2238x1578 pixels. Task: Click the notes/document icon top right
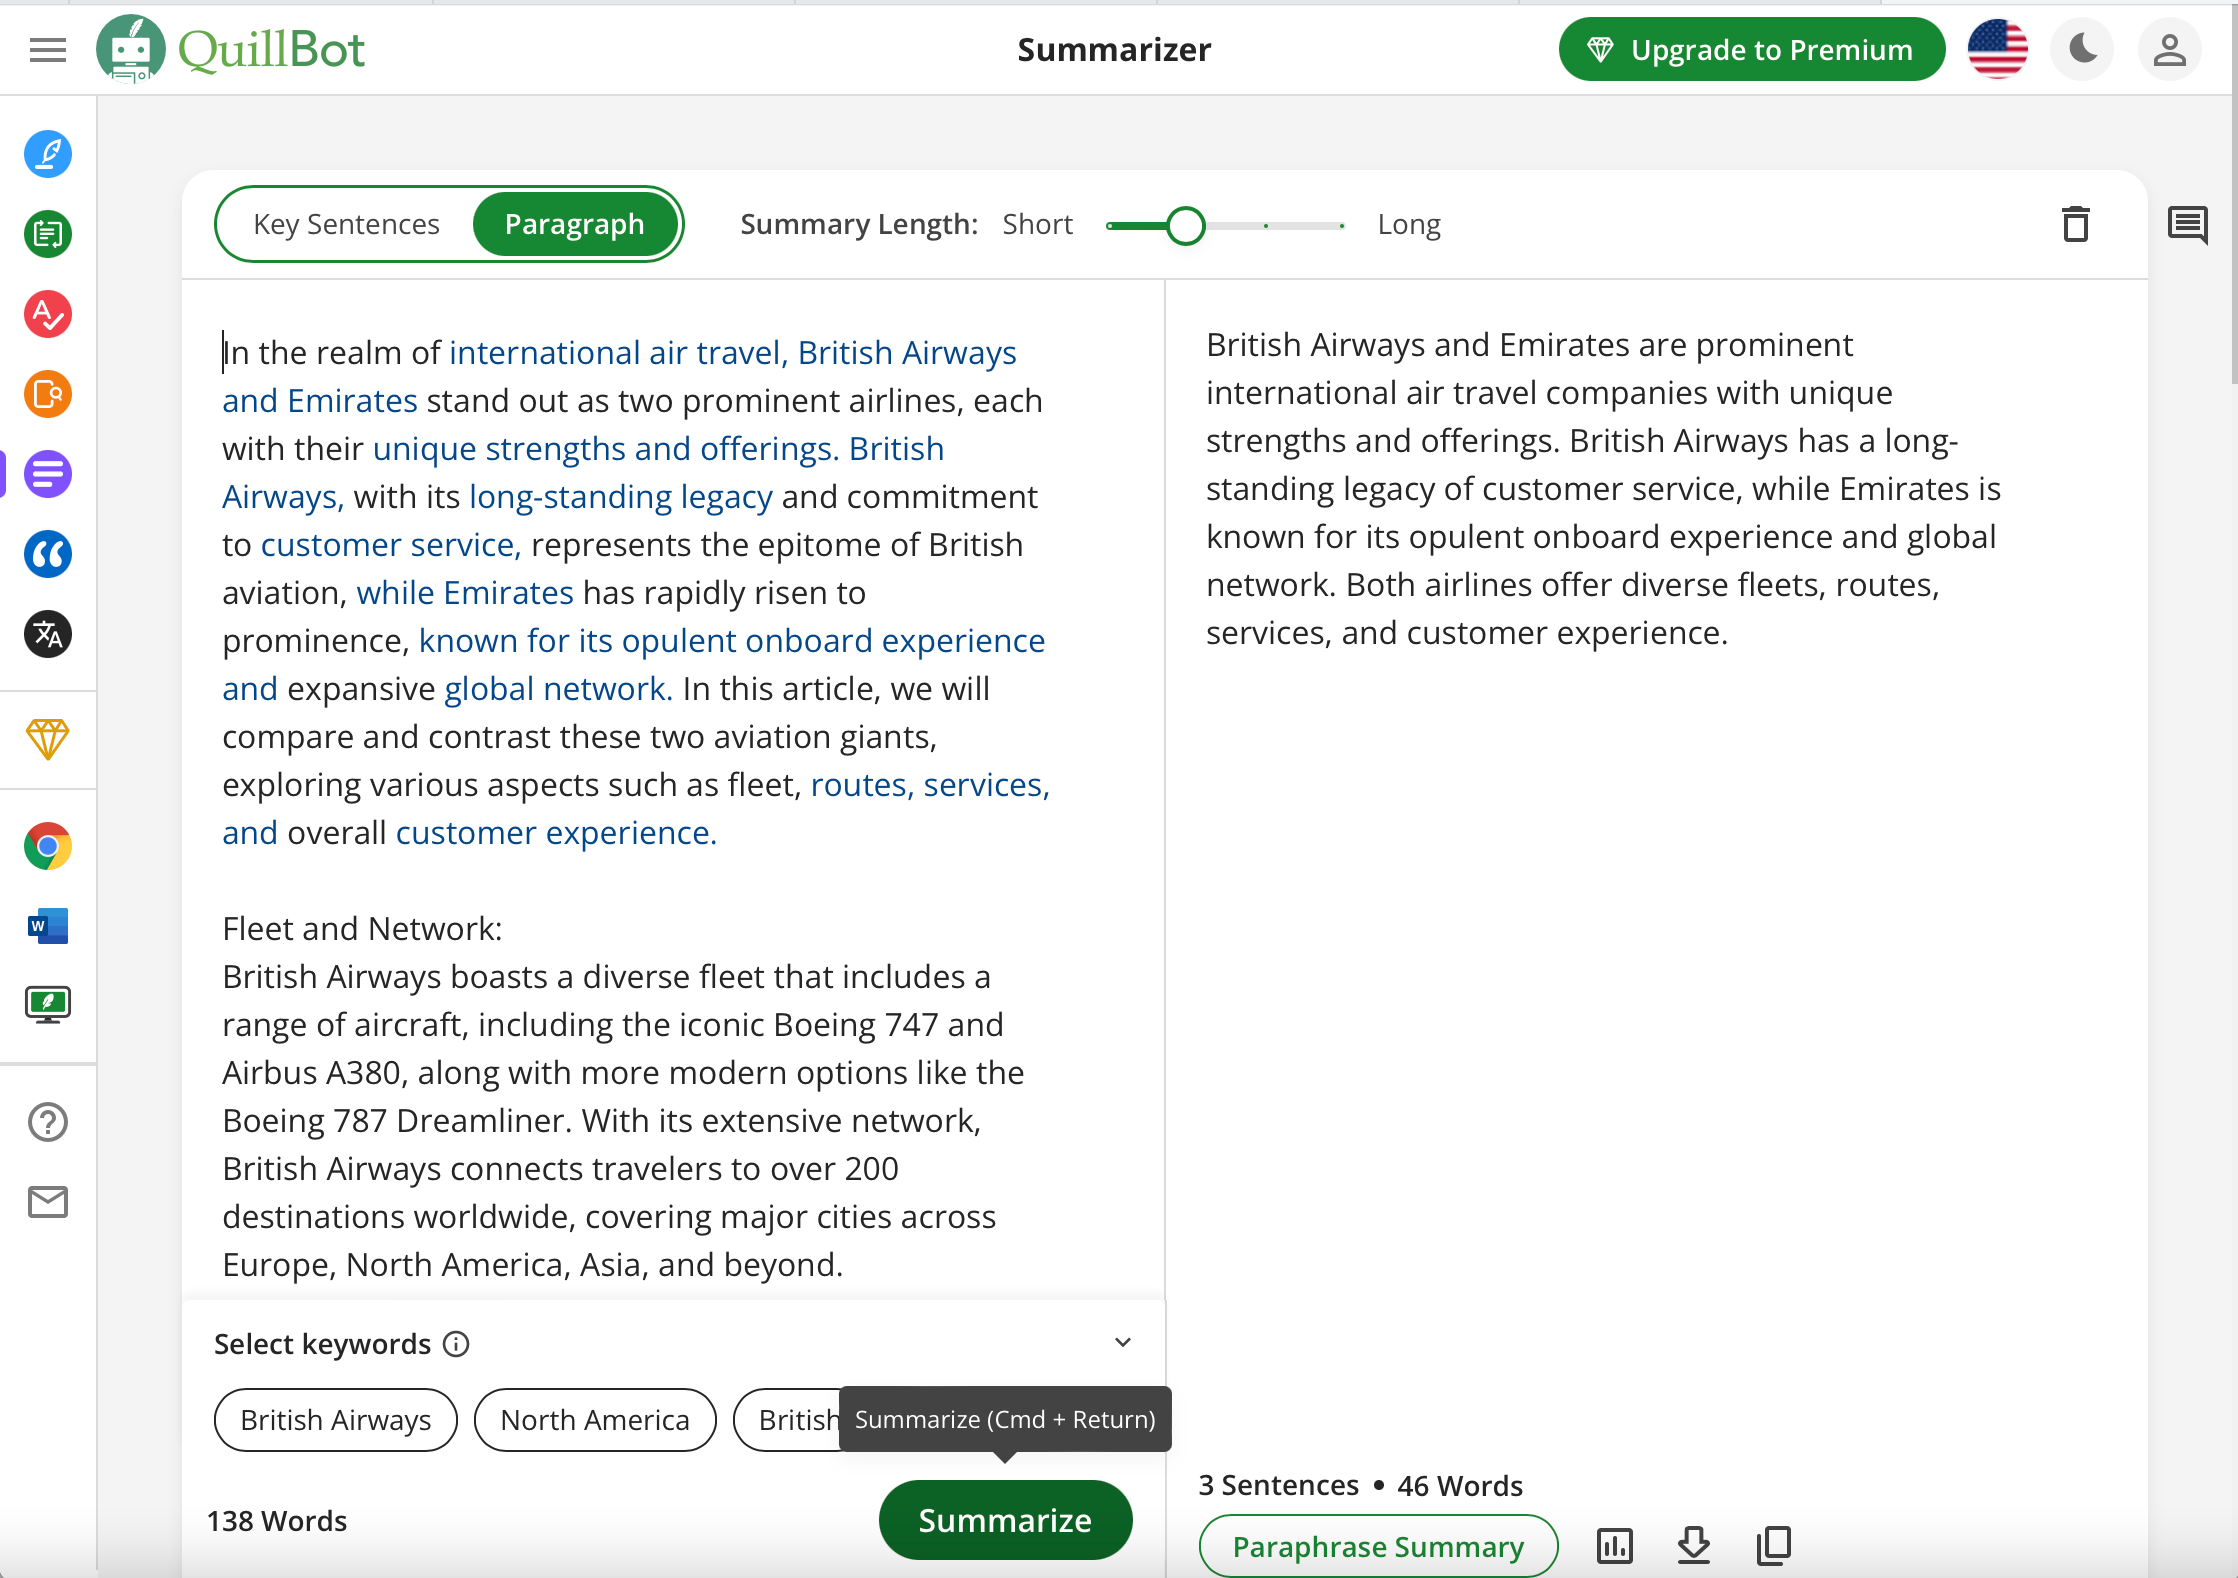(x=2187, y=224)
